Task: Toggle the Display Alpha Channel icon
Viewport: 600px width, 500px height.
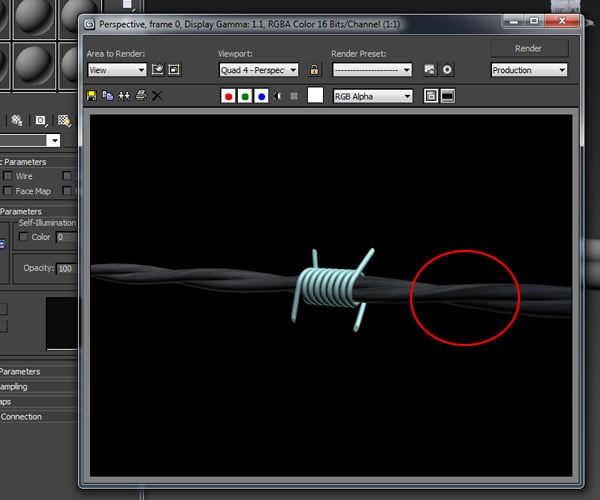Action: click(x=278, y=96)
